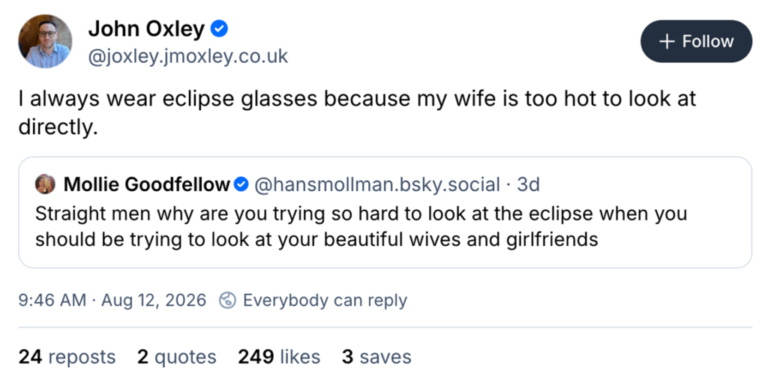768x377 pixels.
Task: Click the 3d timestamp in quoted post
Action: coord(528,185)
